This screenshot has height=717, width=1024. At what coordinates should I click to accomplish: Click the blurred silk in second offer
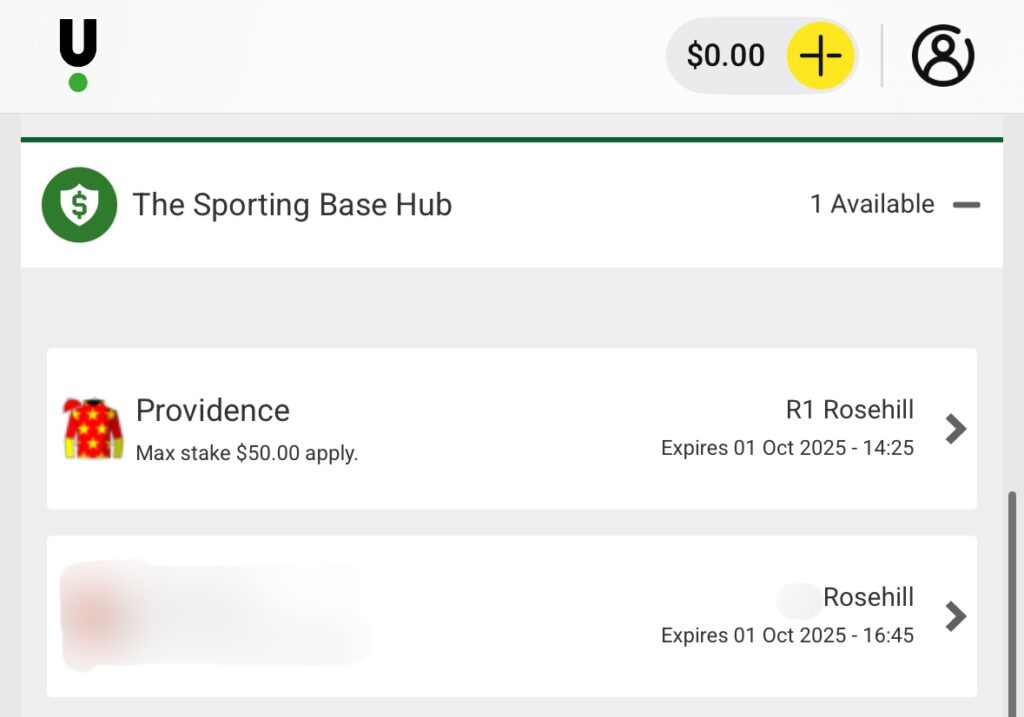pyautogui.click(x=92, y=610)
